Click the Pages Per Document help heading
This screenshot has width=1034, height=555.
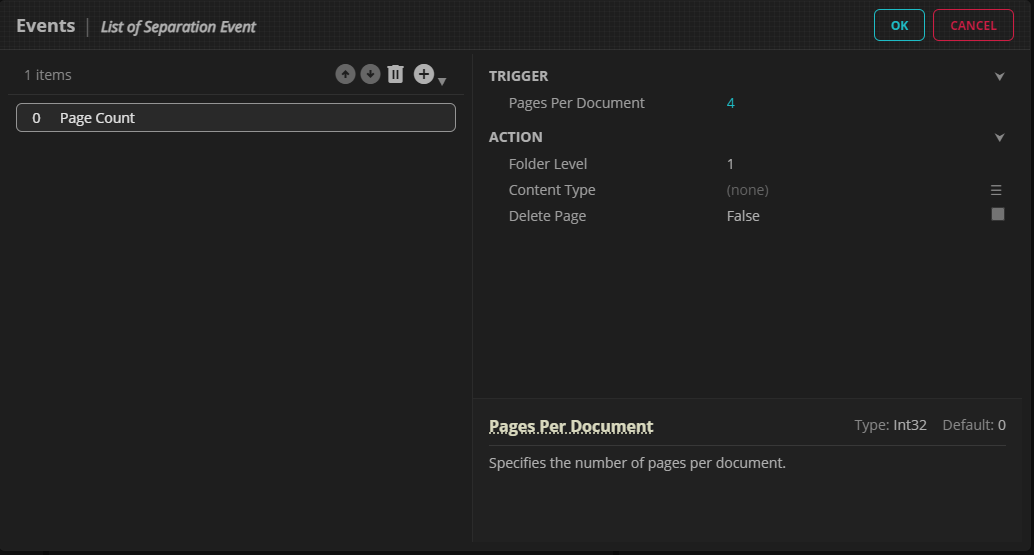[x=571, y=426]
